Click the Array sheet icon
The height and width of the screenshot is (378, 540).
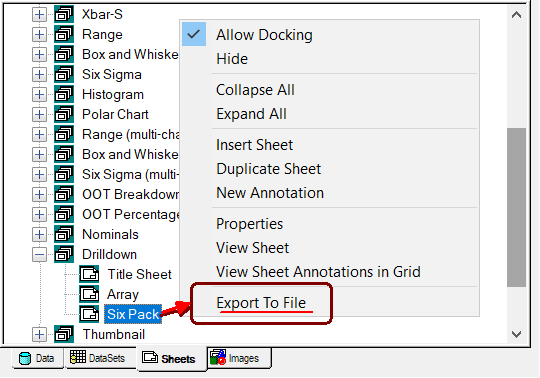(x=89, y=294)
